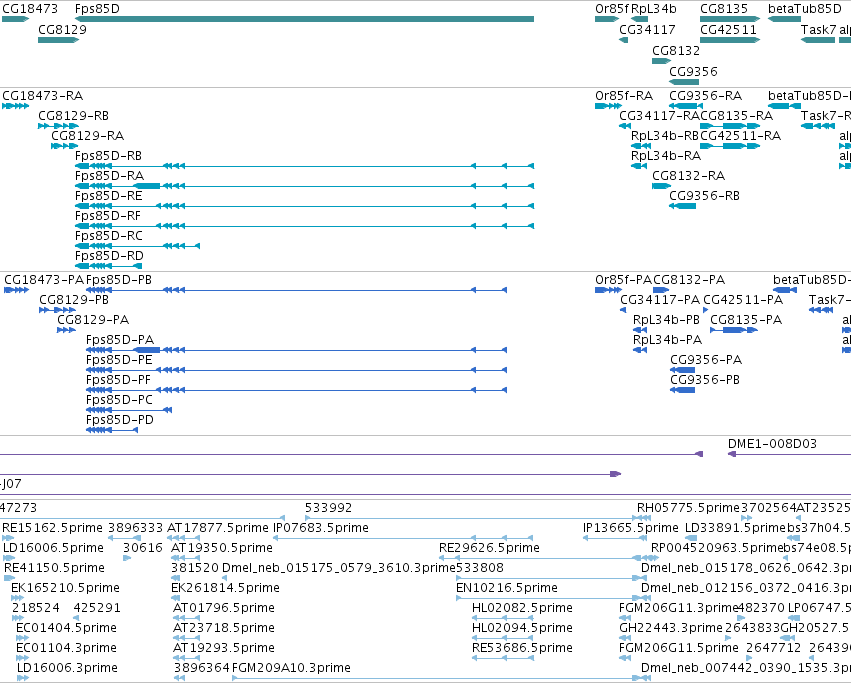This screenshot has height=683, width=851.
Task: Select the IP13665.5prime EST label
Action: pos(631,528)
